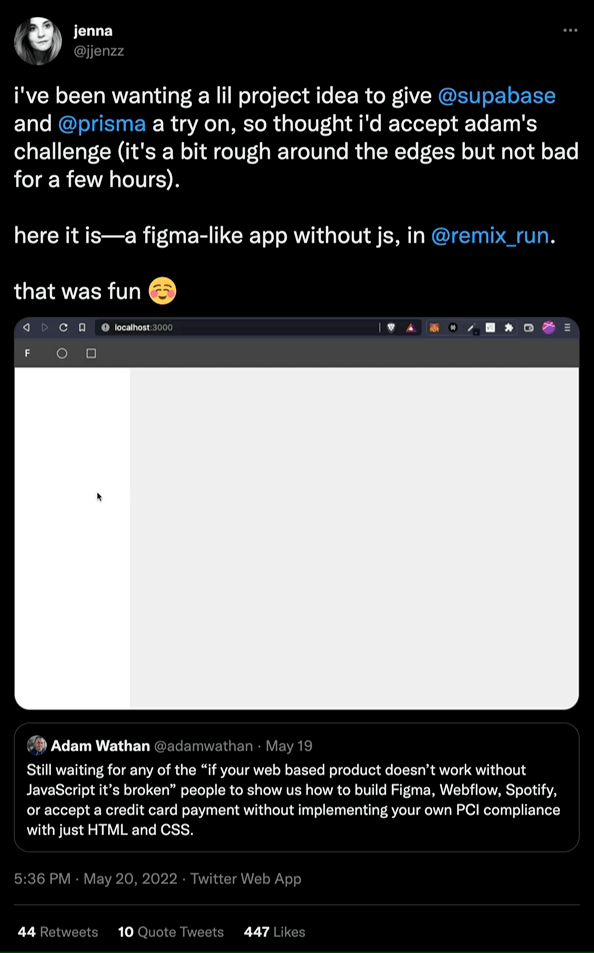View the 447 Likes list
The height and width of the screenshot is (953, 594).
pyautogui.click(x=274, y=932)
